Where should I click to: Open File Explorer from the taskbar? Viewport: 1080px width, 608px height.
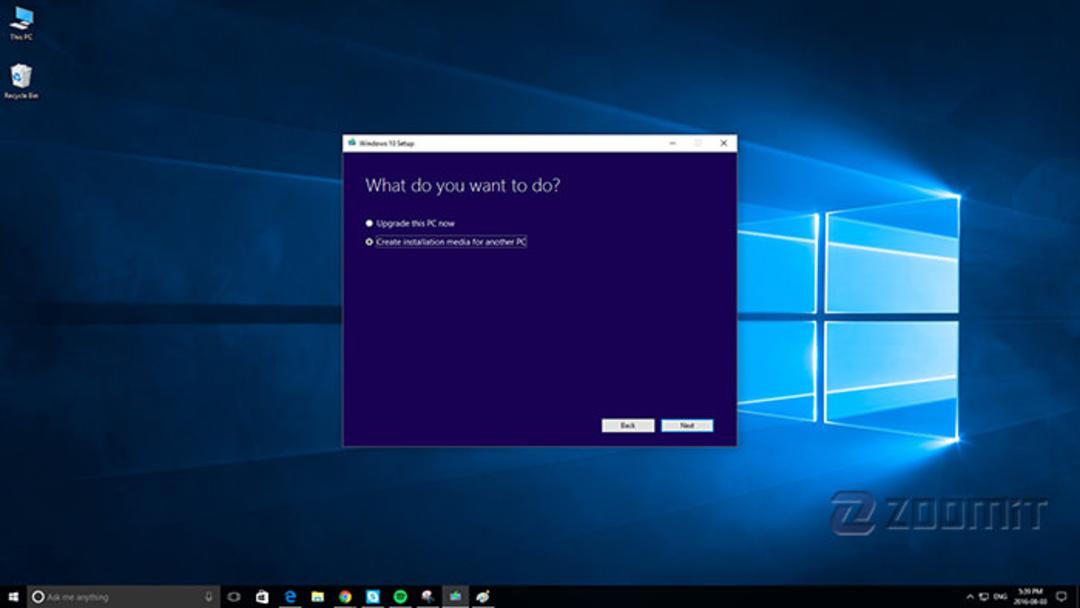pyautogui.click(x=318, y=596)
